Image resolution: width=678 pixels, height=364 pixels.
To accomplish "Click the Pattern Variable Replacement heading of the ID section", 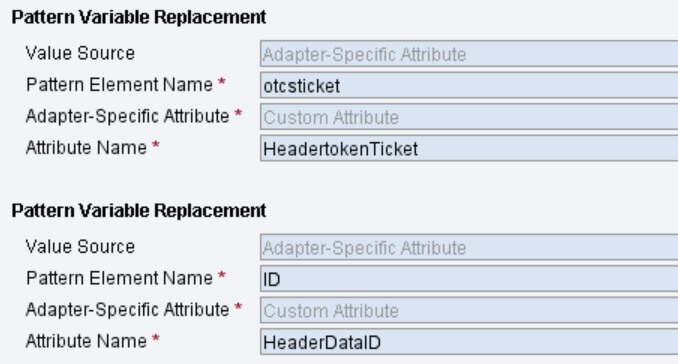I will pyautogui.click(x=139, y=211).
